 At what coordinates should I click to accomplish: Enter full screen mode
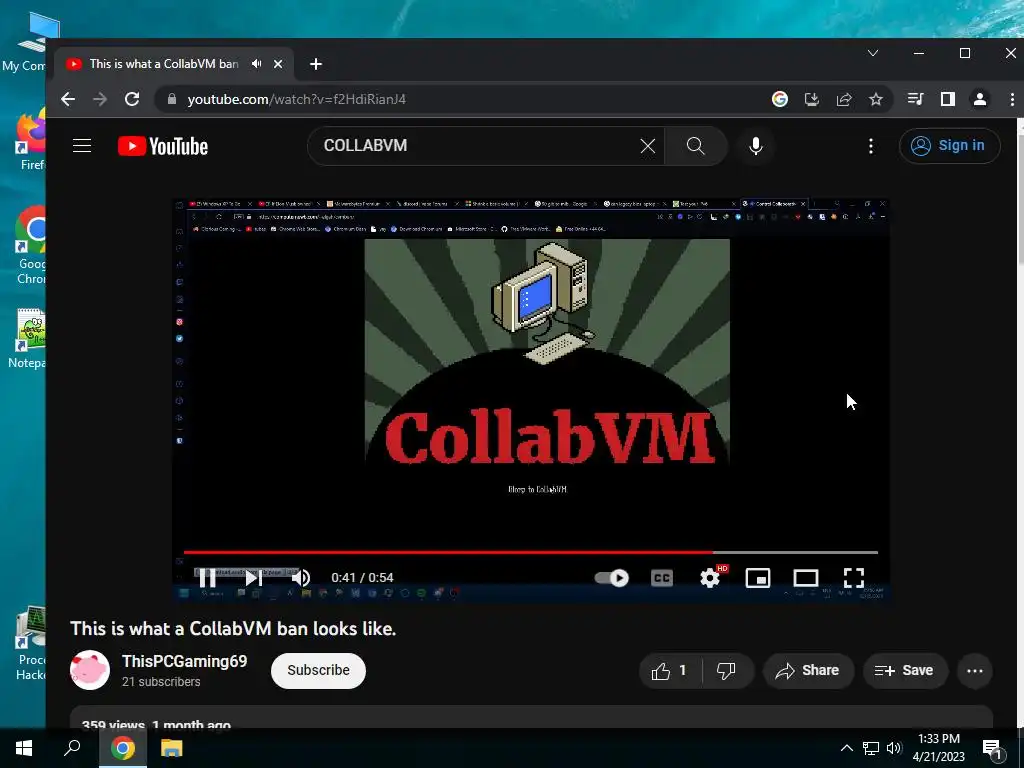pyautogui.click(x=854, y=577)
